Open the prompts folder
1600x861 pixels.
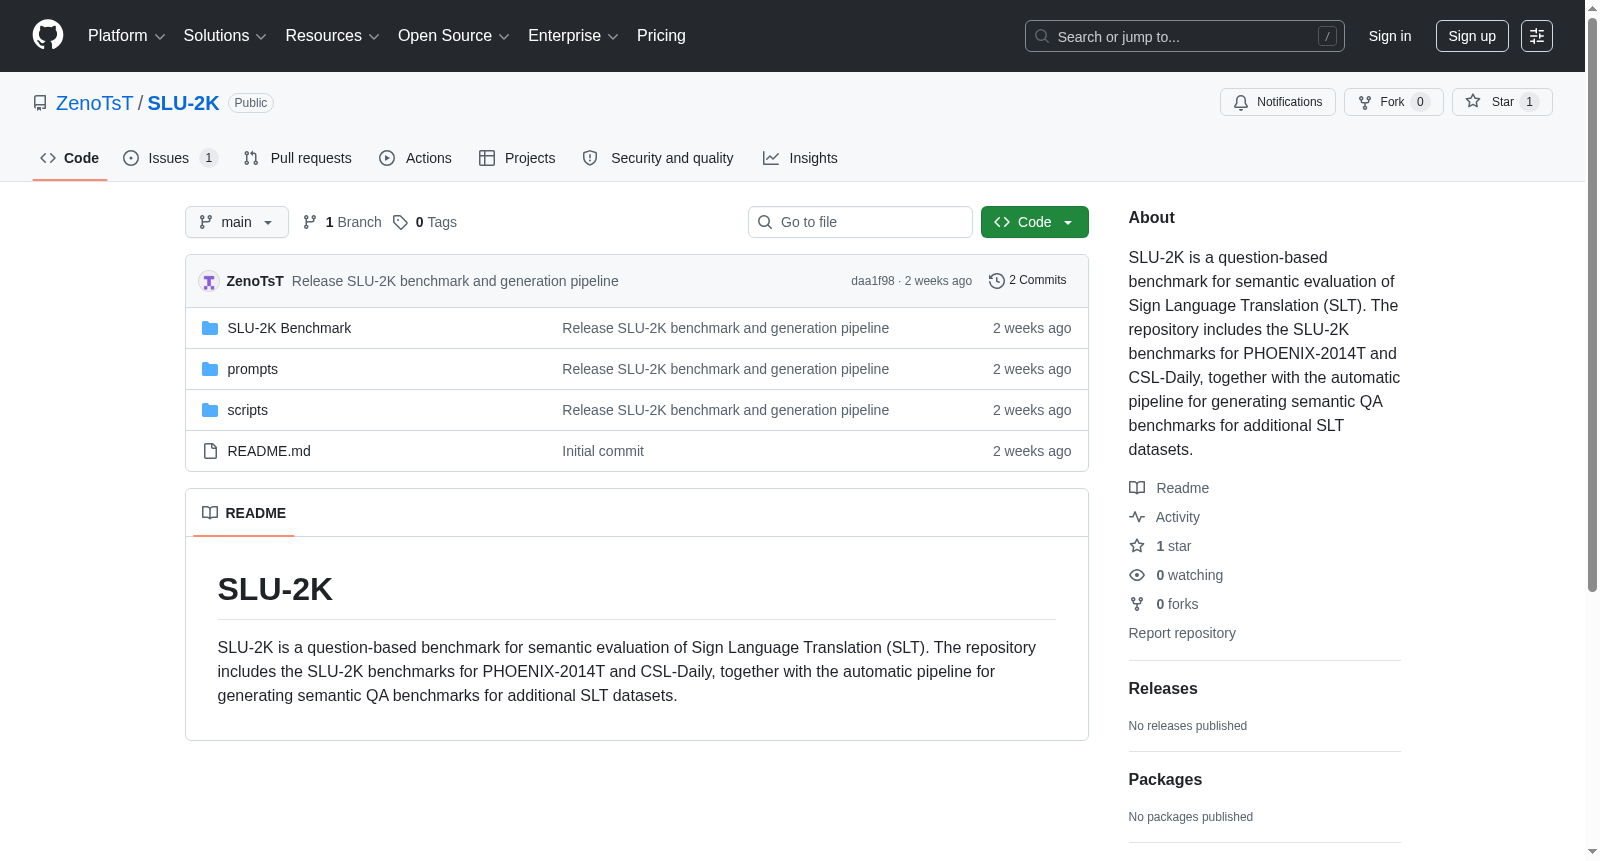click(x=253, y=369)
